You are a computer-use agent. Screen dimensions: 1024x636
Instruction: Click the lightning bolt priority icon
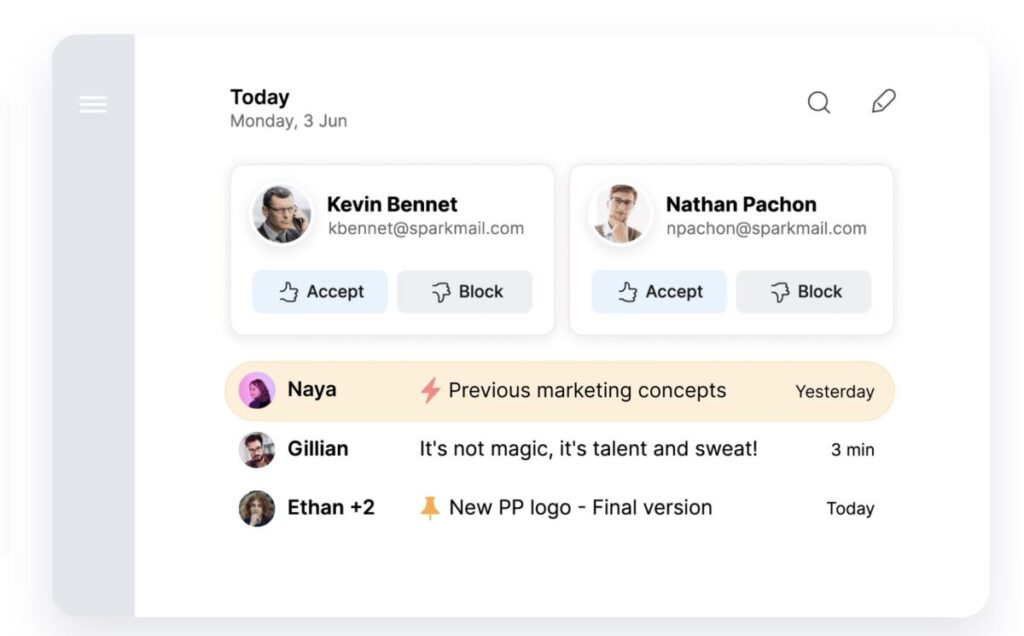[x=430, y=390]
